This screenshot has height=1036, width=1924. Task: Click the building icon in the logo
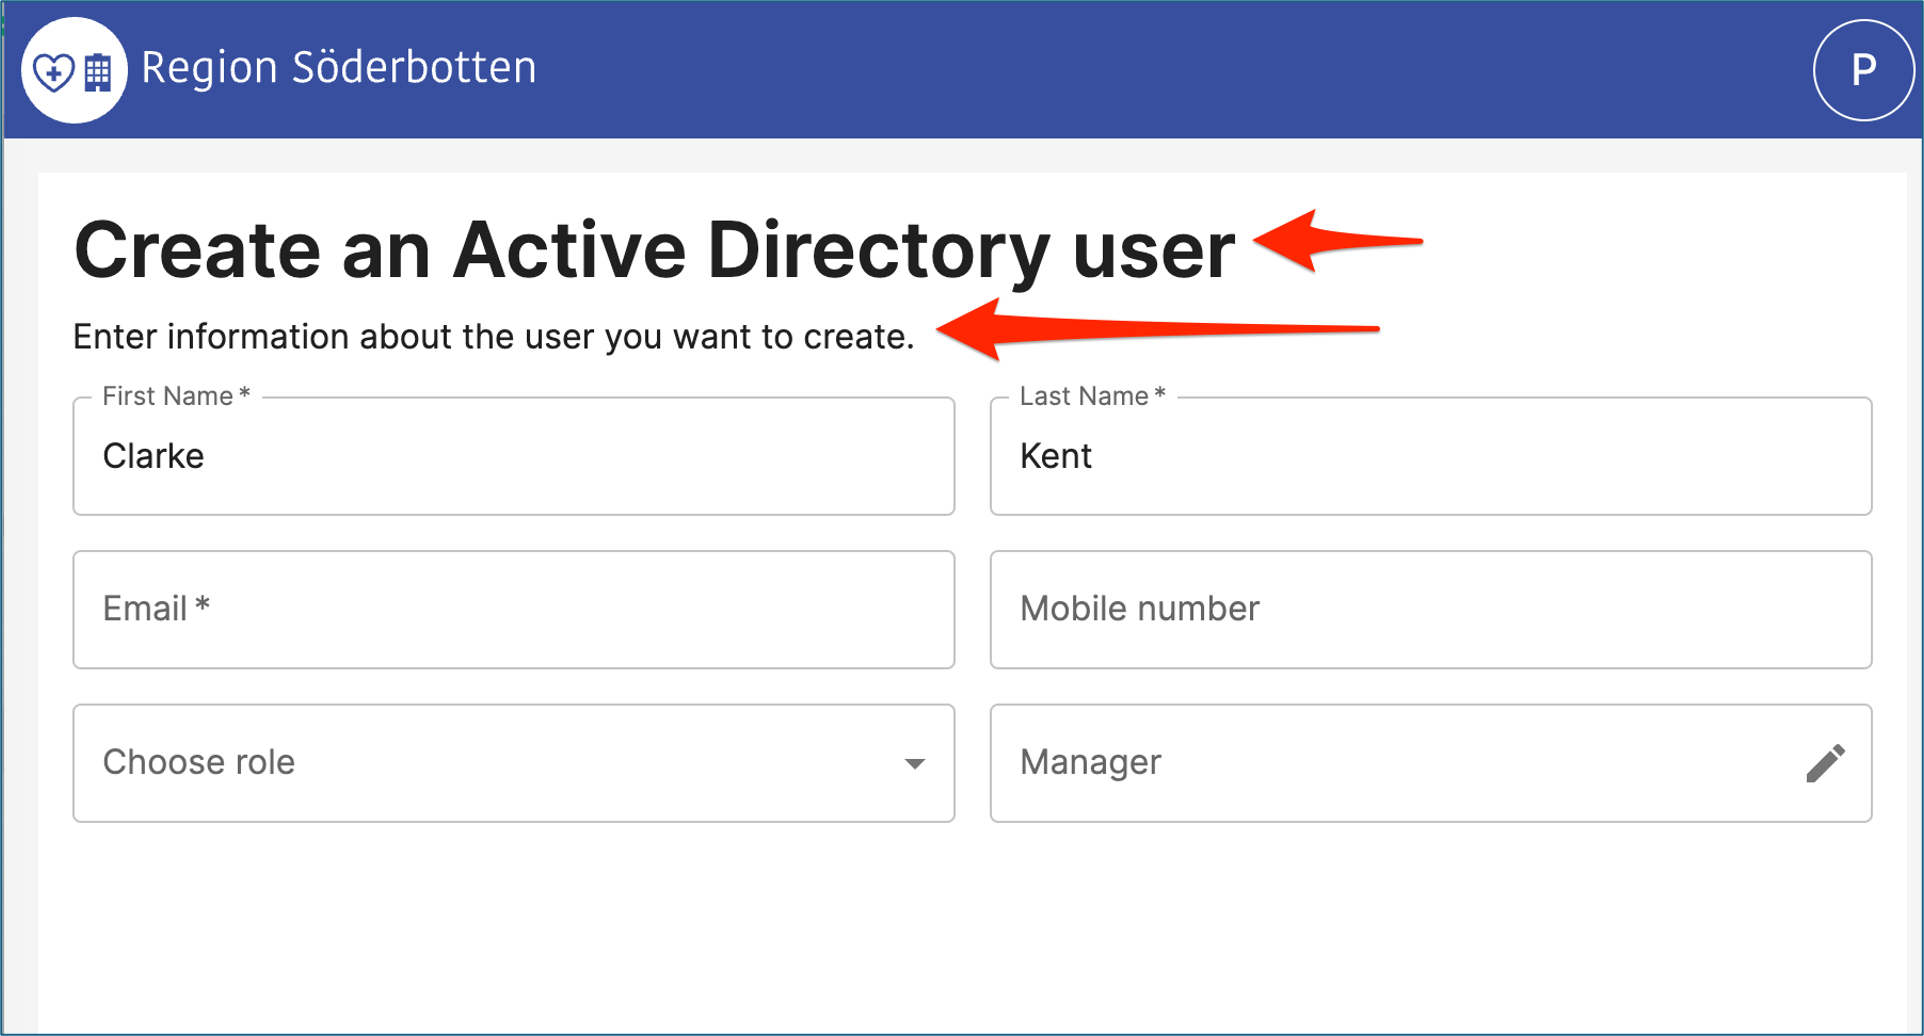pos(98,72)
